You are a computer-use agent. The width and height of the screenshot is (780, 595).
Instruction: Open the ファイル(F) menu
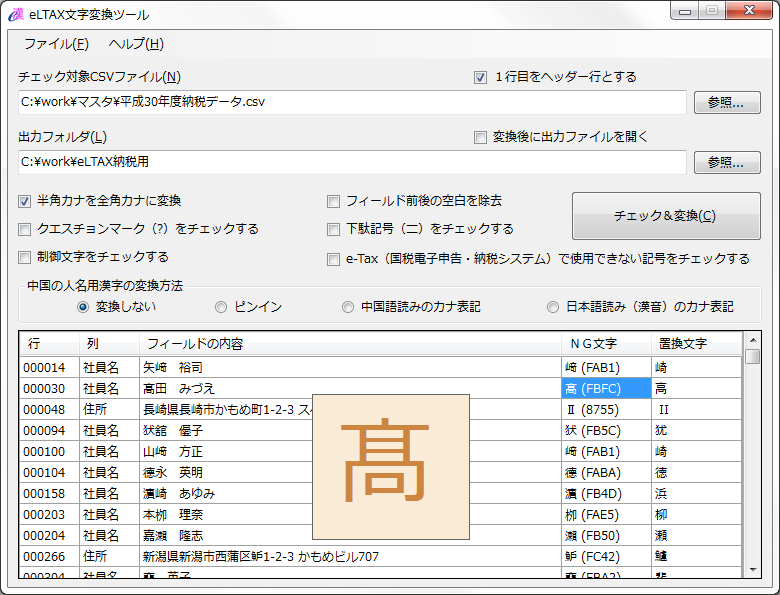pyautogui.click(x=56, y=44)
